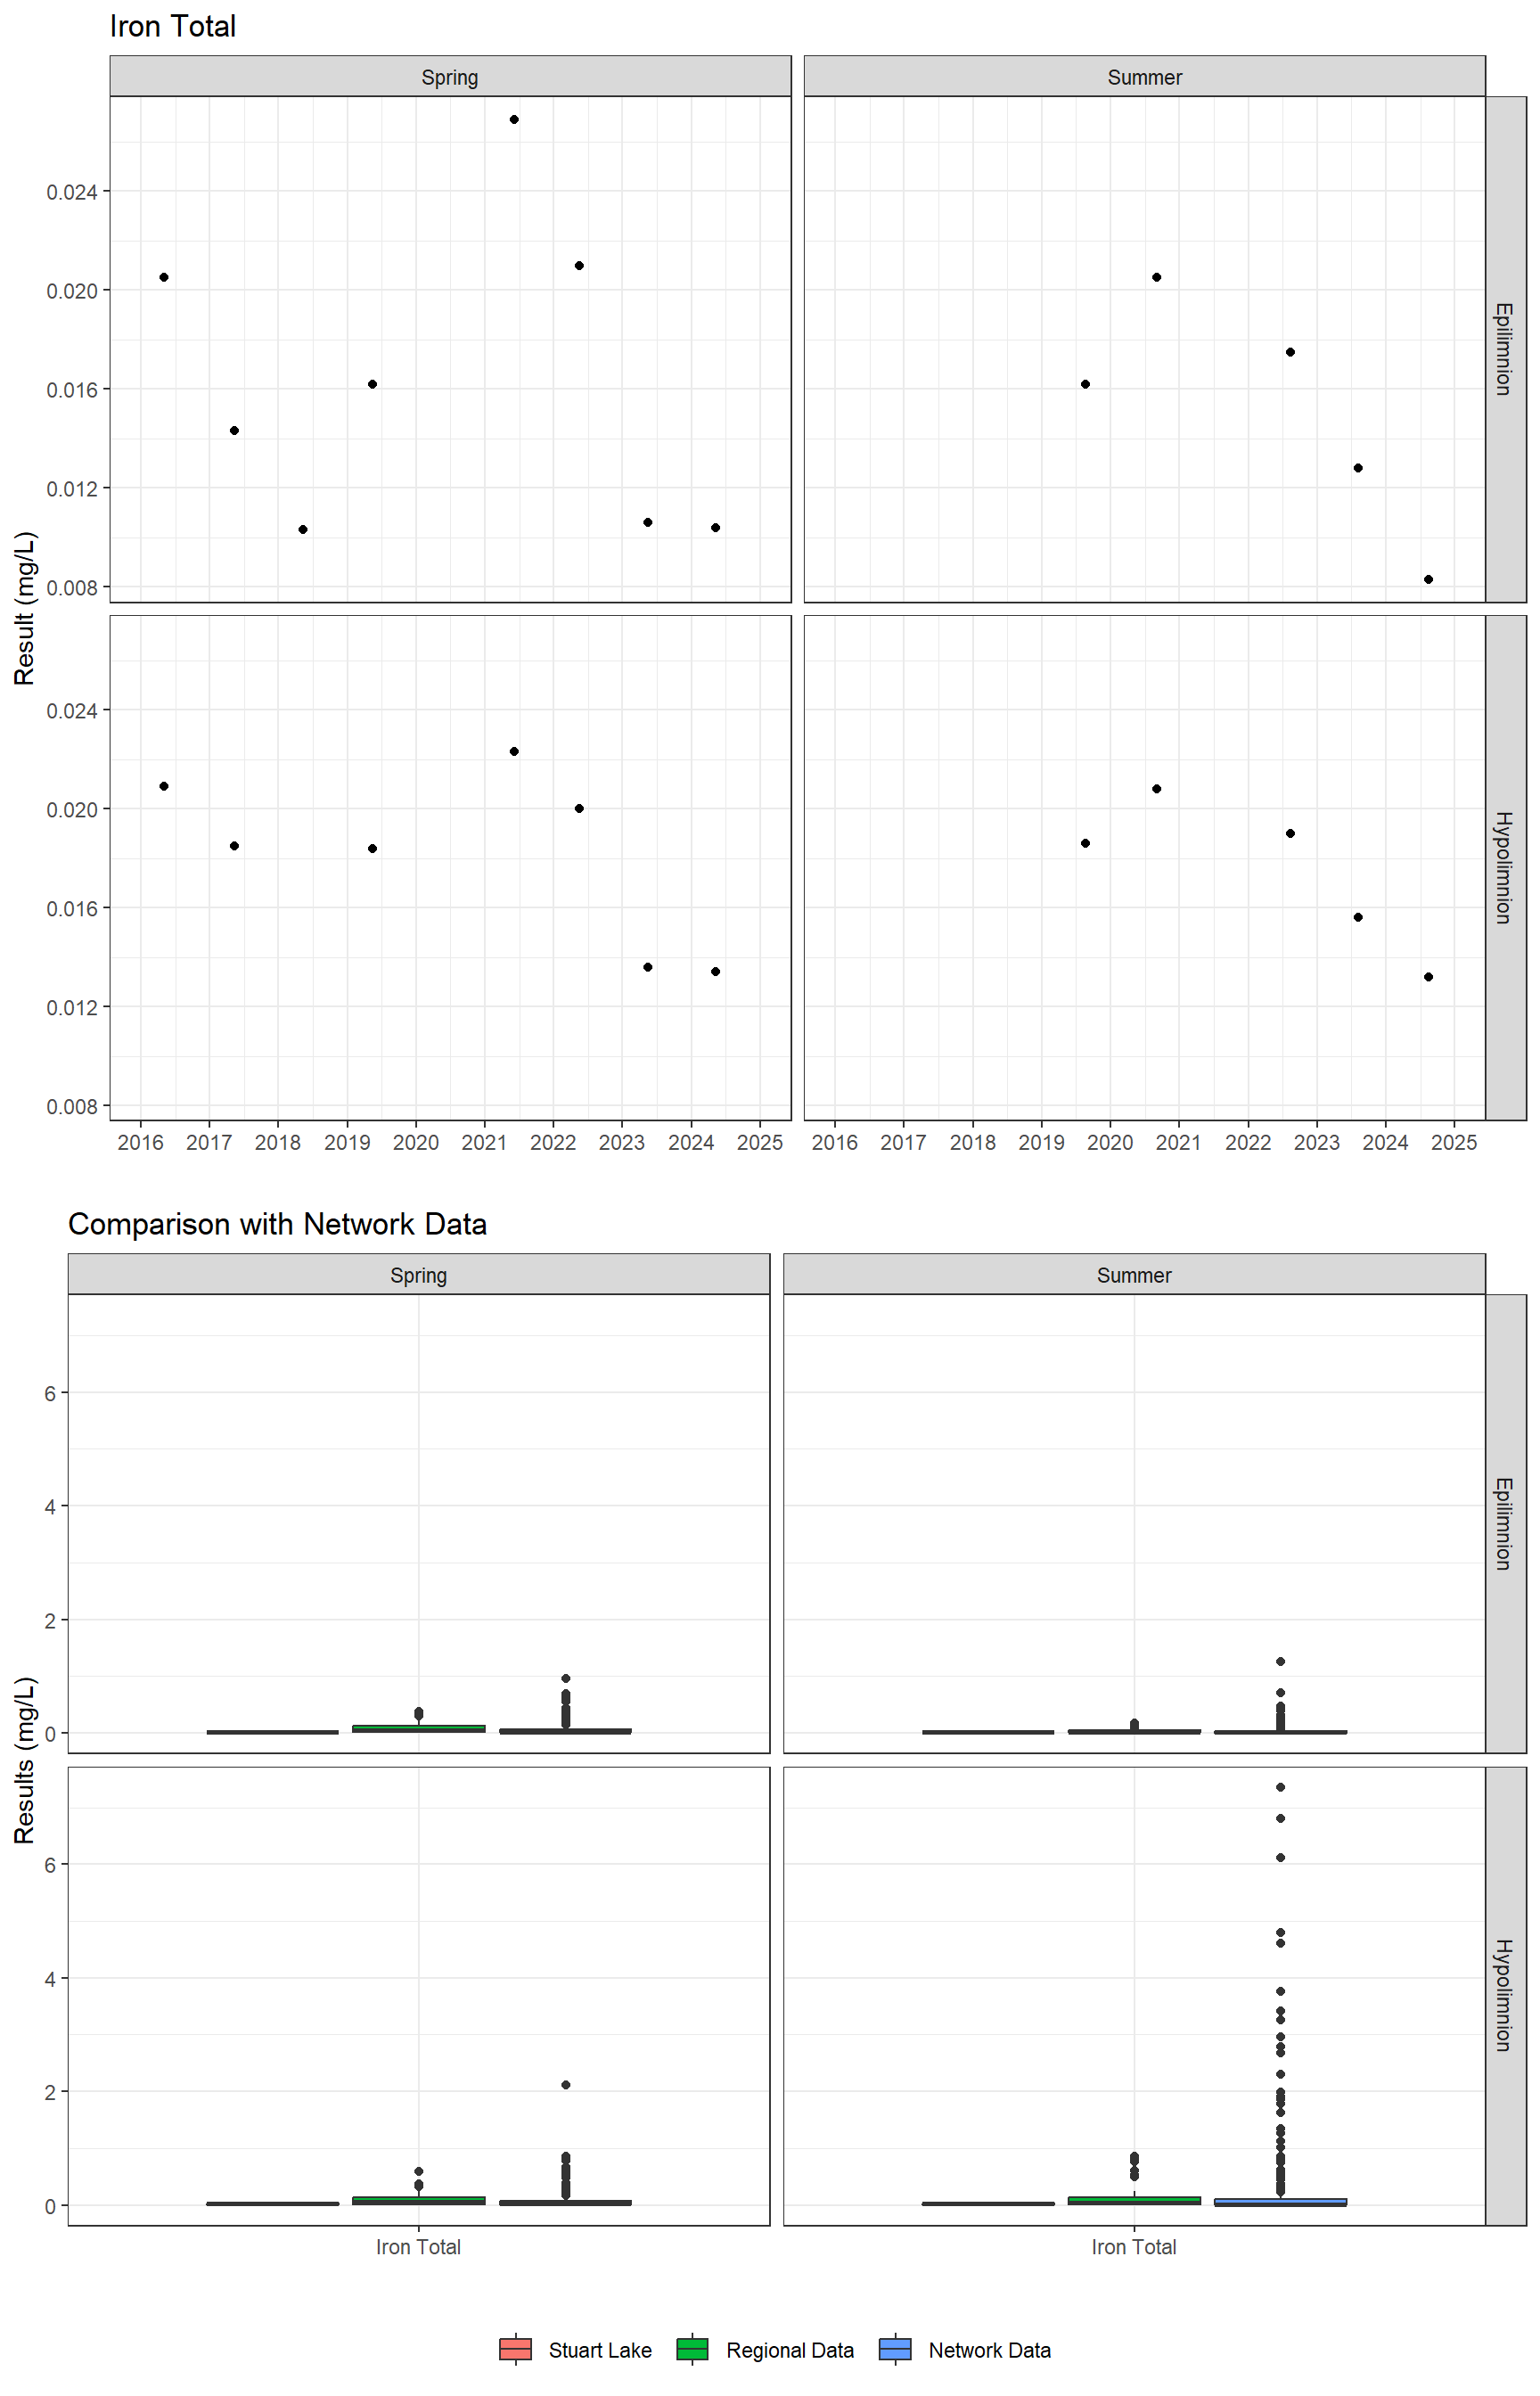Click the topmost outlier in Summer Hypolimnion comparison
Image resolution: width=1540 pixels, height=2396 pixels.
coord(1281,1787)
